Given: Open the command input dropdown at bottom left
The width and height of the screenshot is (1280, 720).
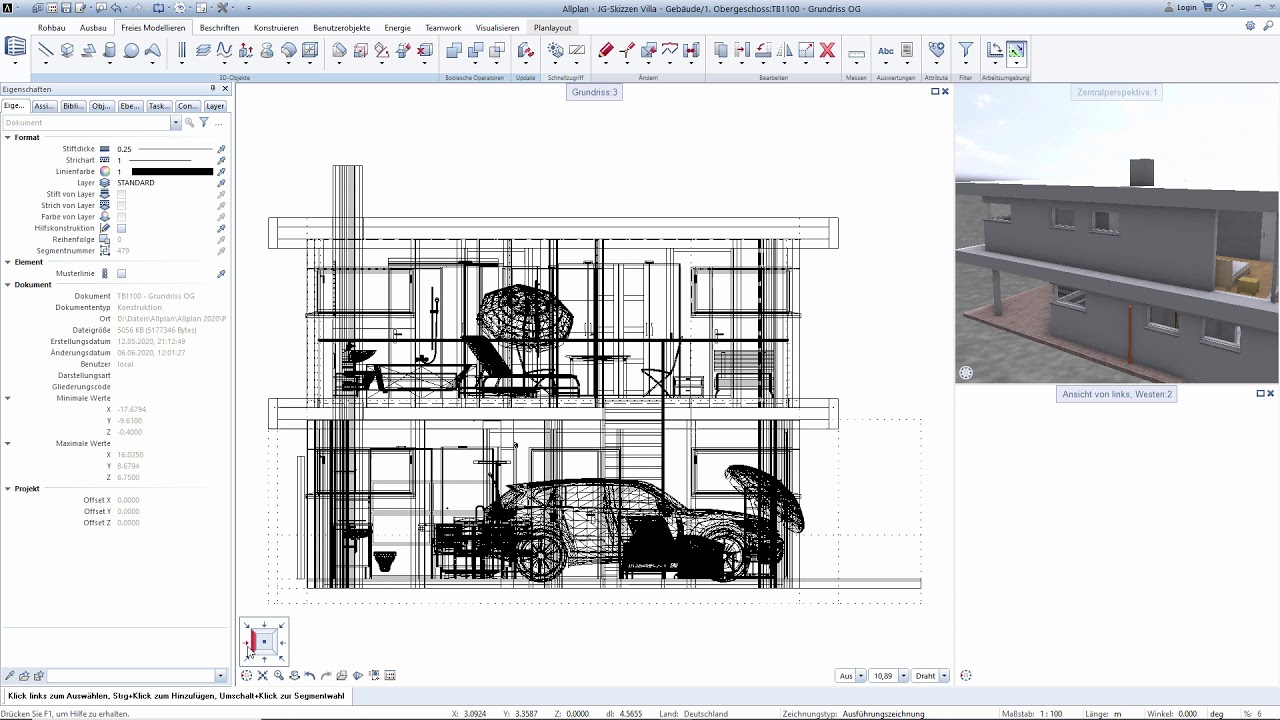Looking at the screenshot, I should [x=221, y=676].
